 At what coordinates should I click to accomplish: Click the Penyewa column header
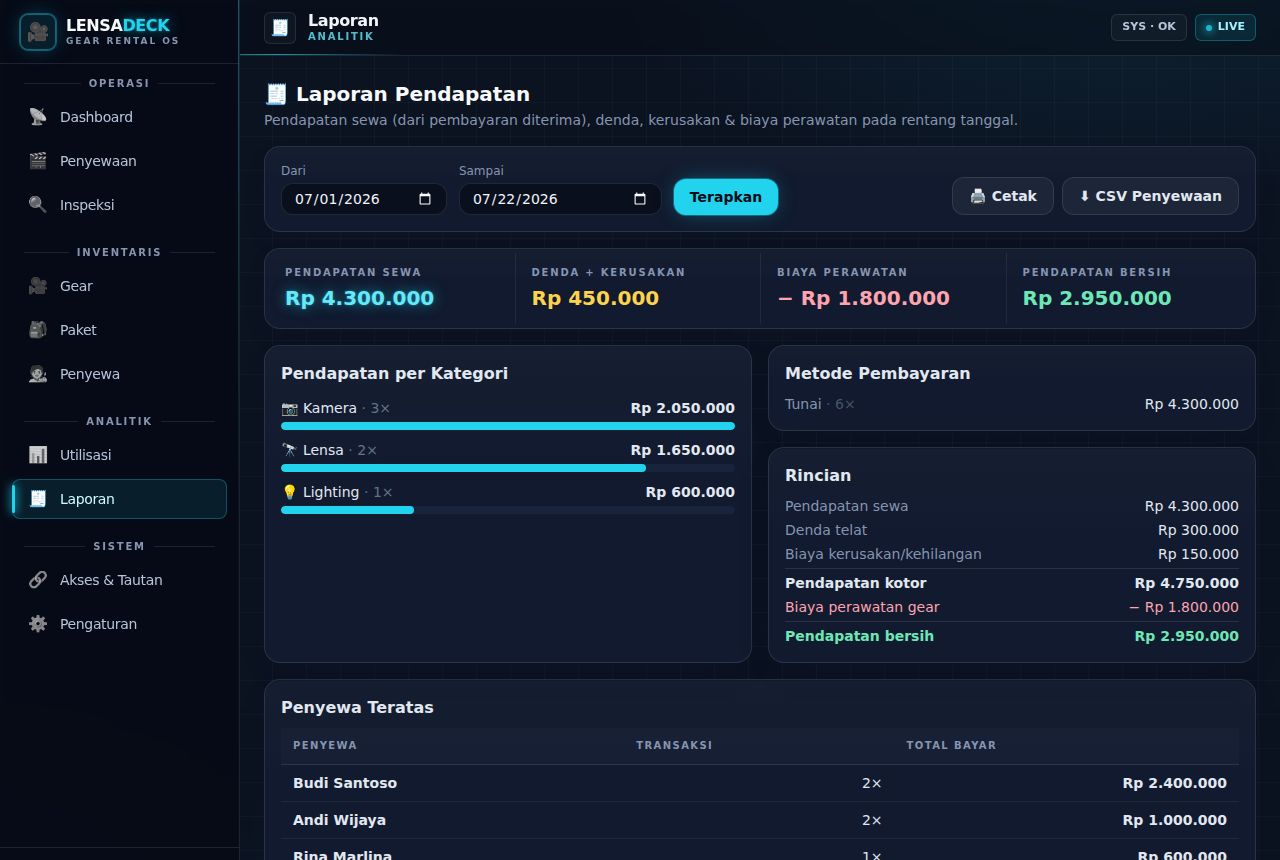point(325,745)
